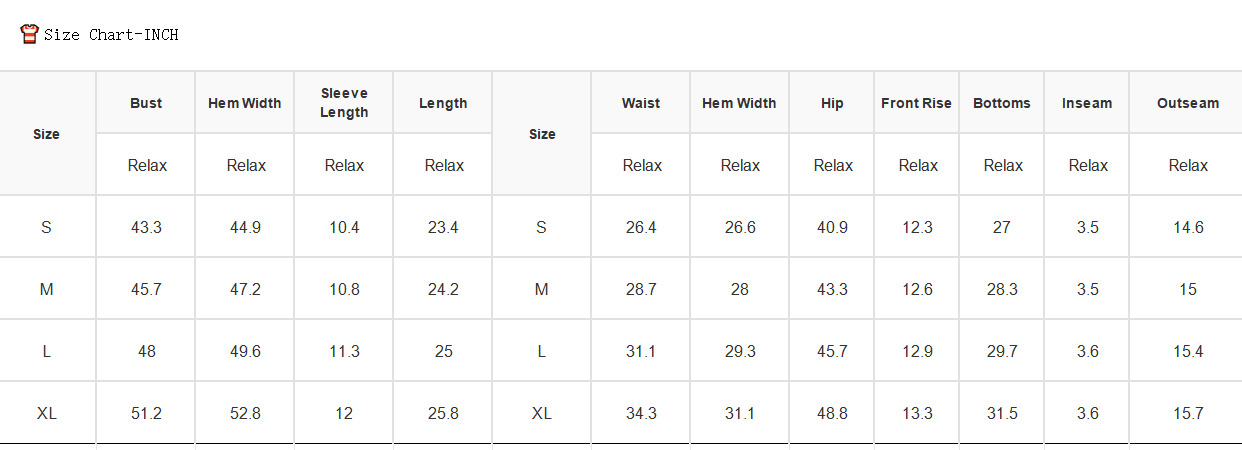Select the Front Rise column header
This screenshot has width=1242, height=450.
[916, 103]
